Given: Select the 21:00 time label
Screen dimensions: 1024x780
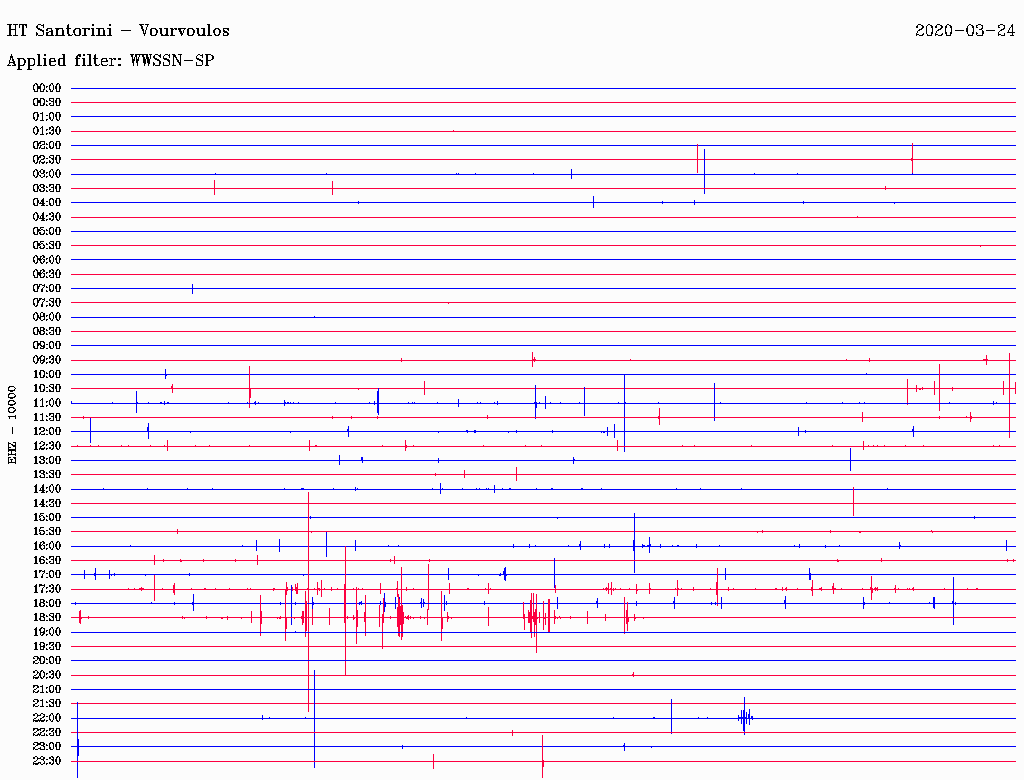Looking at the screenshot, I should (47, 689).
